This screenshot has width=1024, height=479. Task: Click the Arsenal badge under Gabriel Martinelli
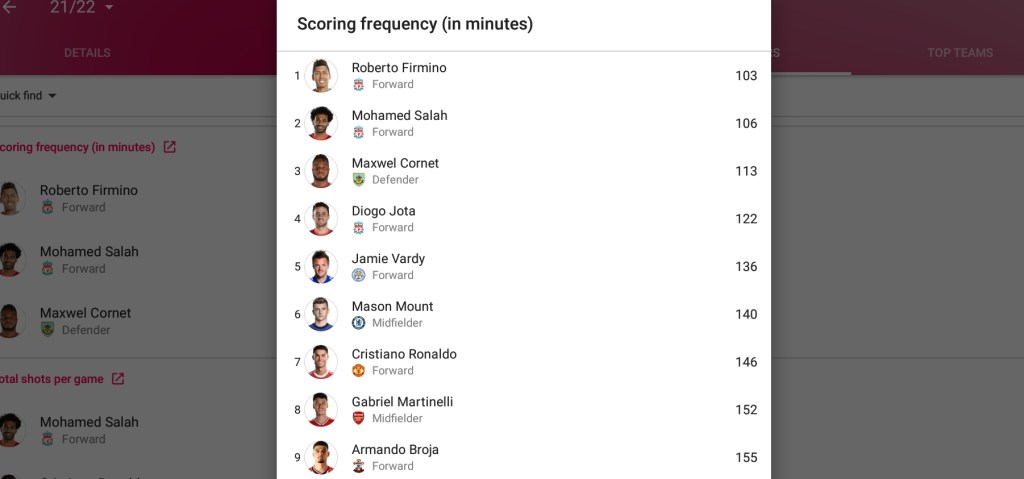[x=359, y=418]
